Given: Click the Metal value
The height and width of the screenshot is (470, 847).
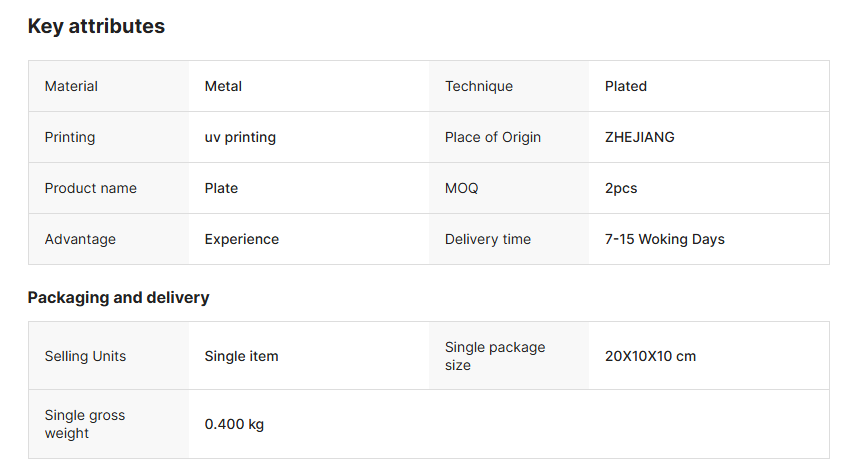Looking at the screenshot, I should coord(223,87).
